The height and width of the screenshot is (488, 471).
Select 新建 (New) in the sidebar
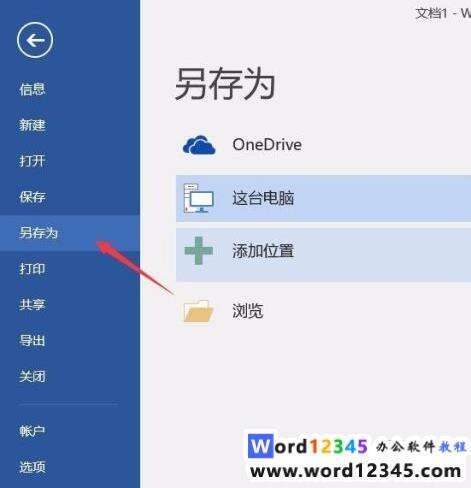click(32, 125)
